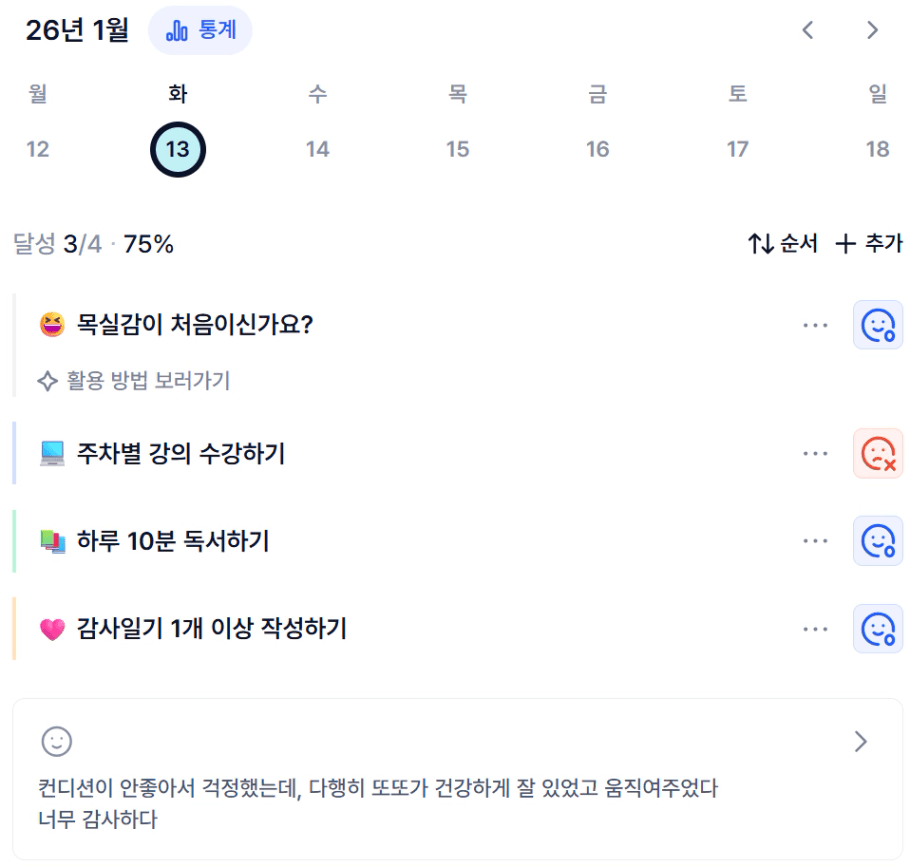Open more options for 주차별 강의 수강하기
Screen dimensions: 910x867
point(815,454)
